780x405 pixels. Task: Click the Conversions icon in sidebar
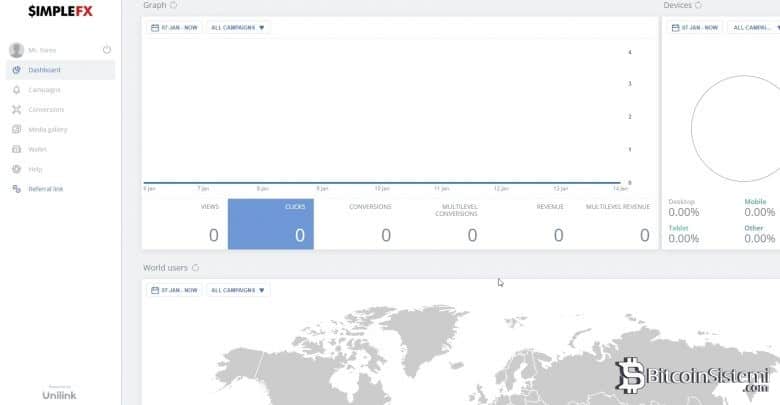pyautogui.click(x=16, y=110)
